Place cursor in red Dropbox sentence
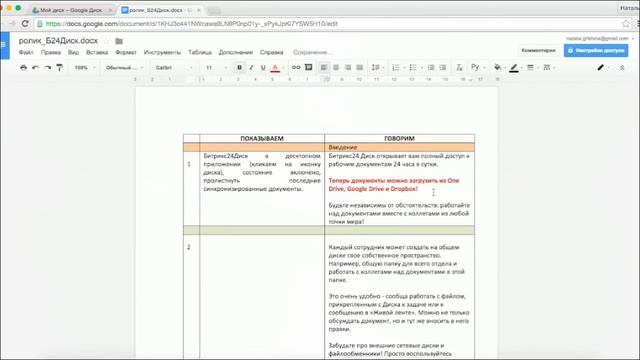The image size is (640, 360). 393,184
